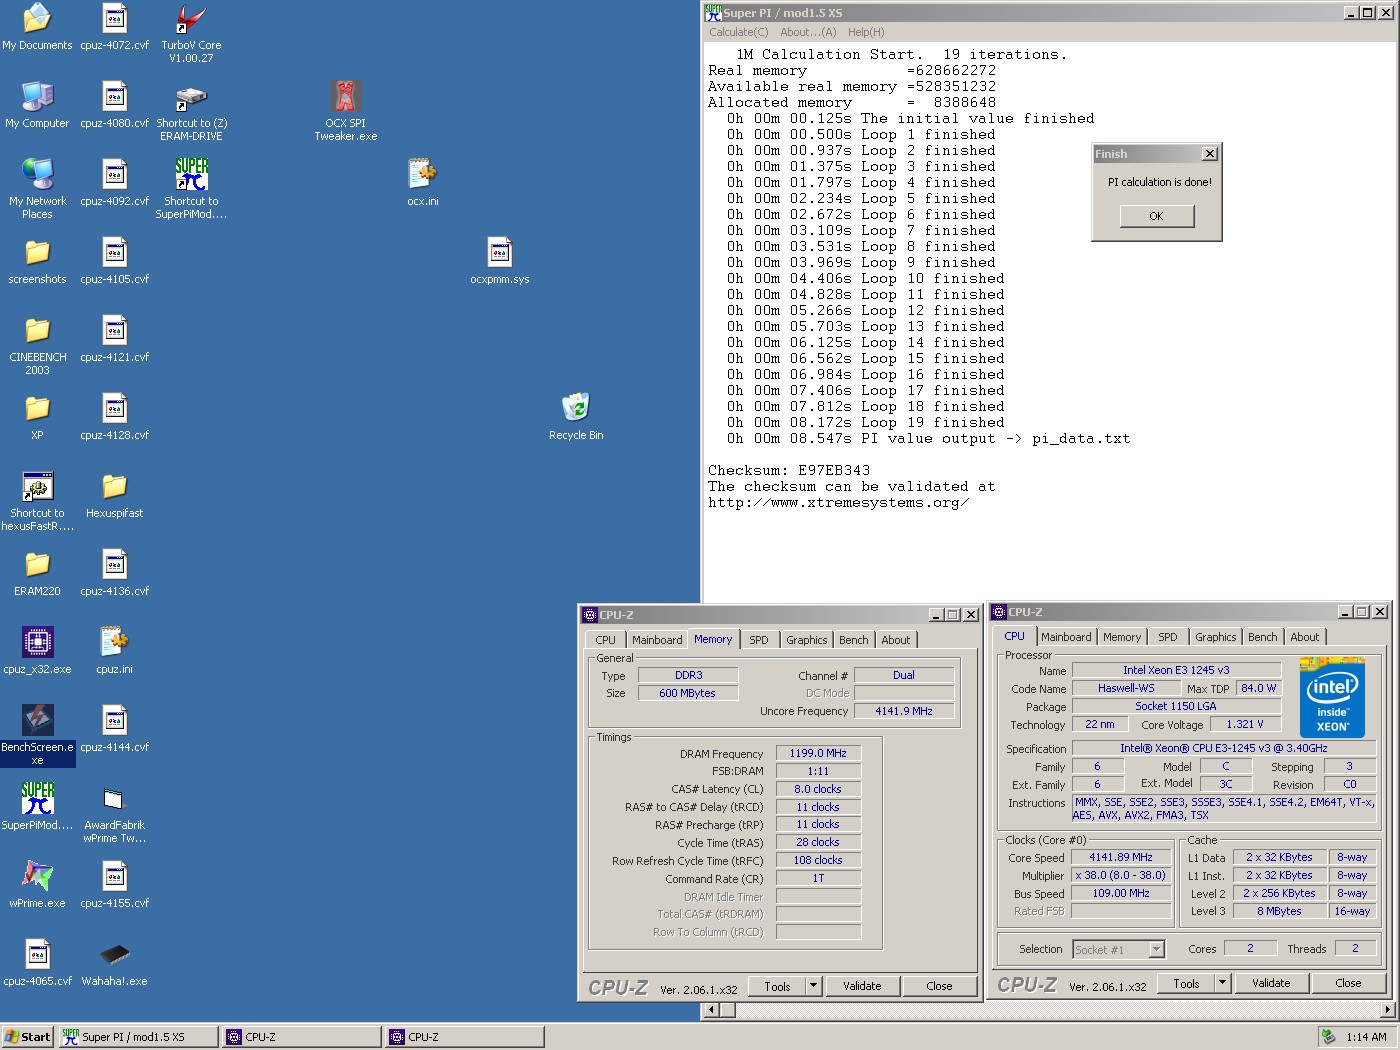The height and width of the screenshot is (1050, 1400).
Task: Expand Tools dropdown arrow in right CPU-Z window
Action: coord(1222,983)
